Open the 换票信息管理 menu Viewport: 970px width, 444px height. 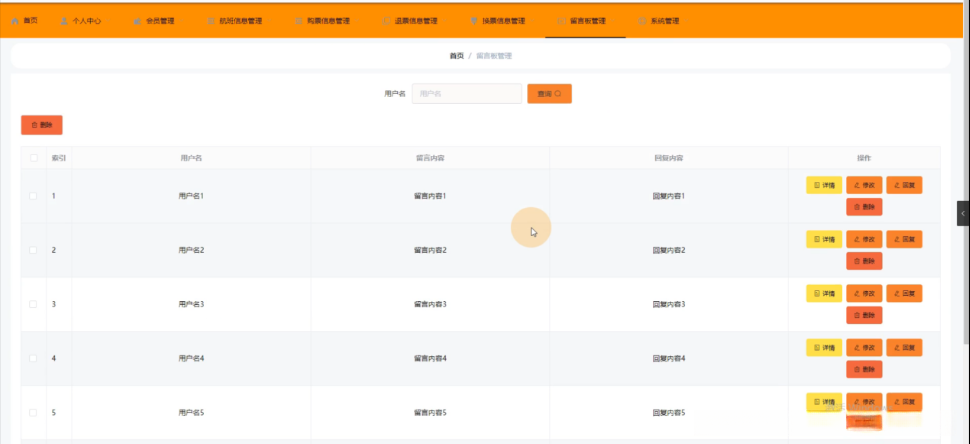(498, 20)
